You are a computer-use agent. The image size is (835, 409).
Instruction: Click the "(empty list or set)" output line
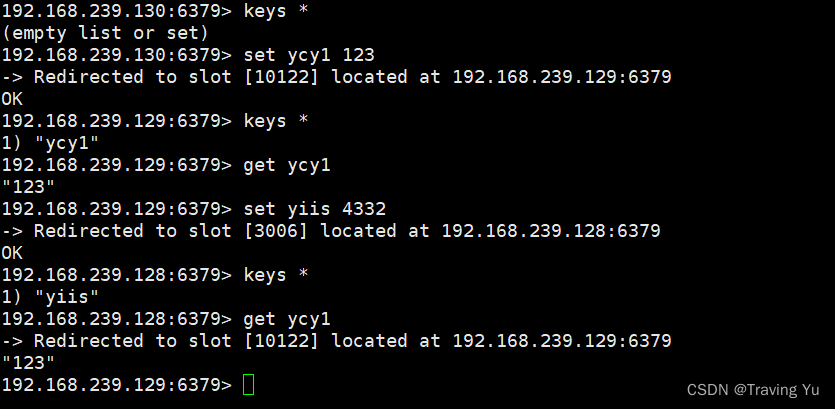click(x=105, y=33)
